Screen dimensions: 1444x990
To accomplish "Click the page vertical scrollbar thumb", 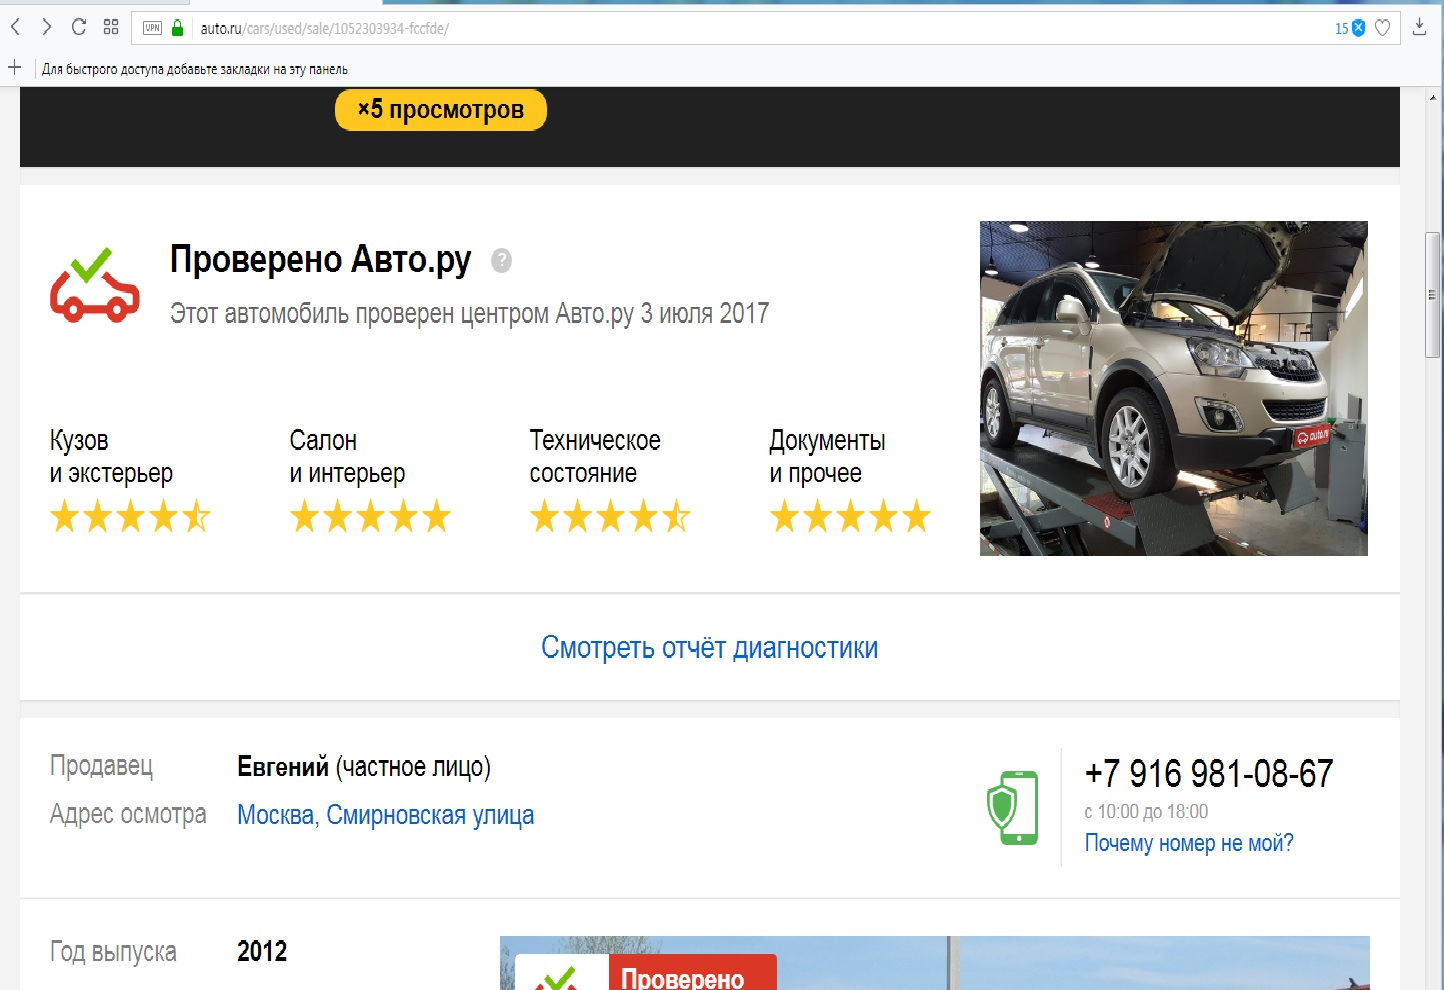I will [1433, 294].
